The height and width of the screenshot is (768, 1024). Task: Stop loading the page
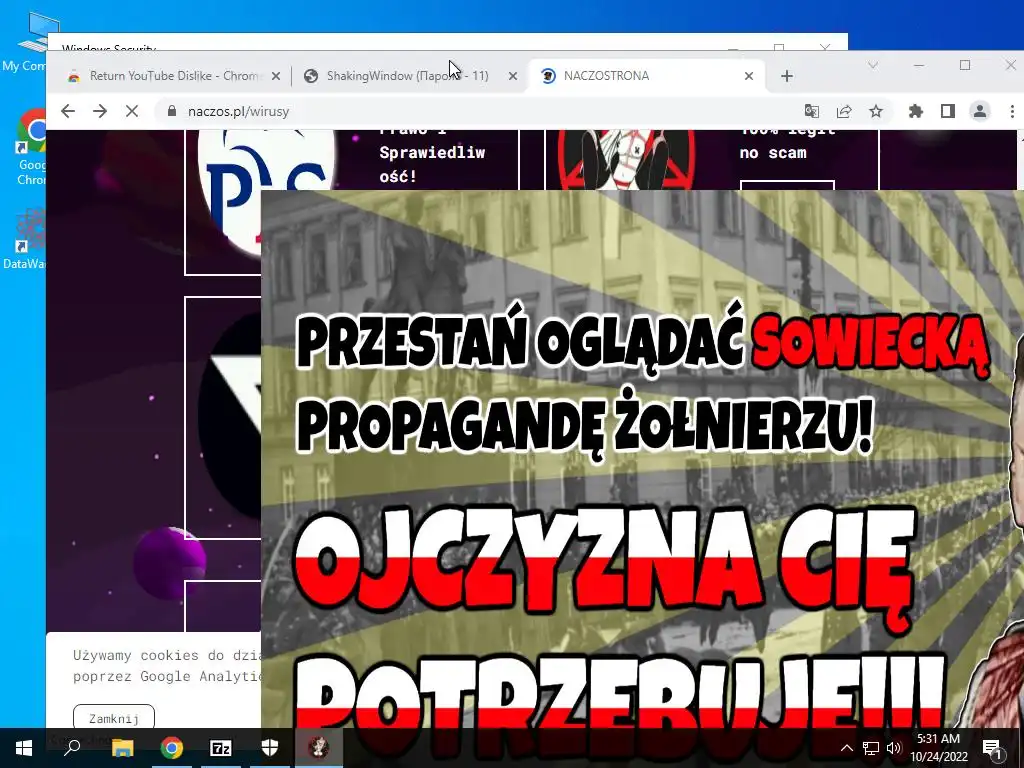click(x=131, y=111)
